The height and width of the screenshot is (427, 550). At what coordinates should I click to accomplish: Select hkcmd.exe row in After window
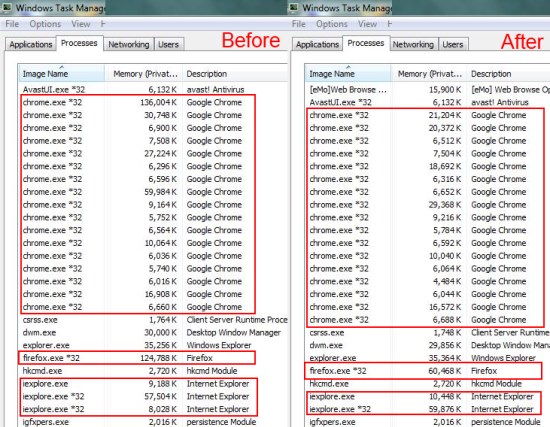(x=427, y=383)
